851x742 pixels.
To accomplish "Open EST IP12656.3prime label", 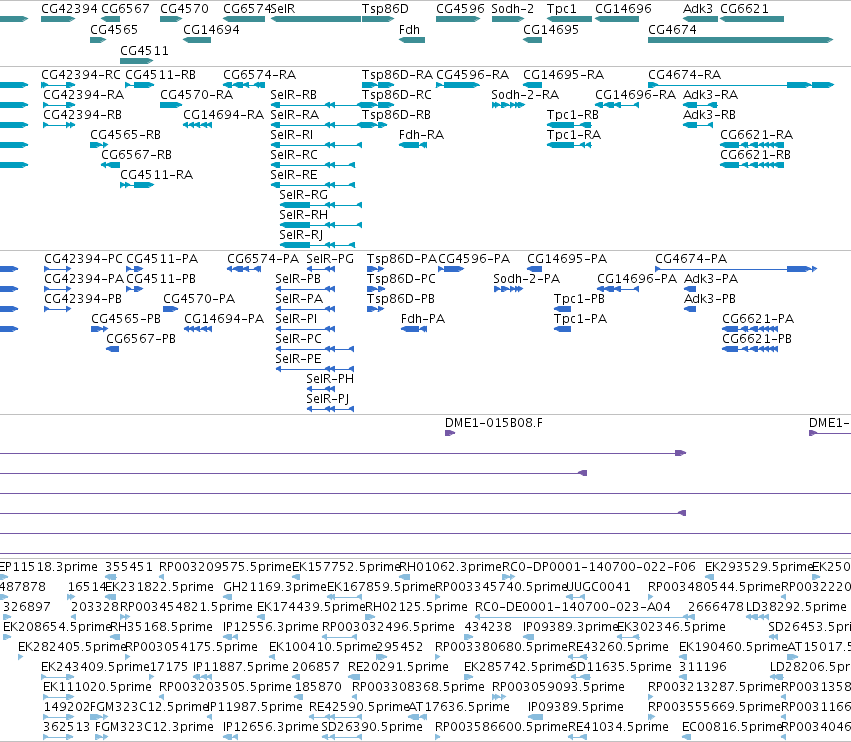I will [271, 727].
